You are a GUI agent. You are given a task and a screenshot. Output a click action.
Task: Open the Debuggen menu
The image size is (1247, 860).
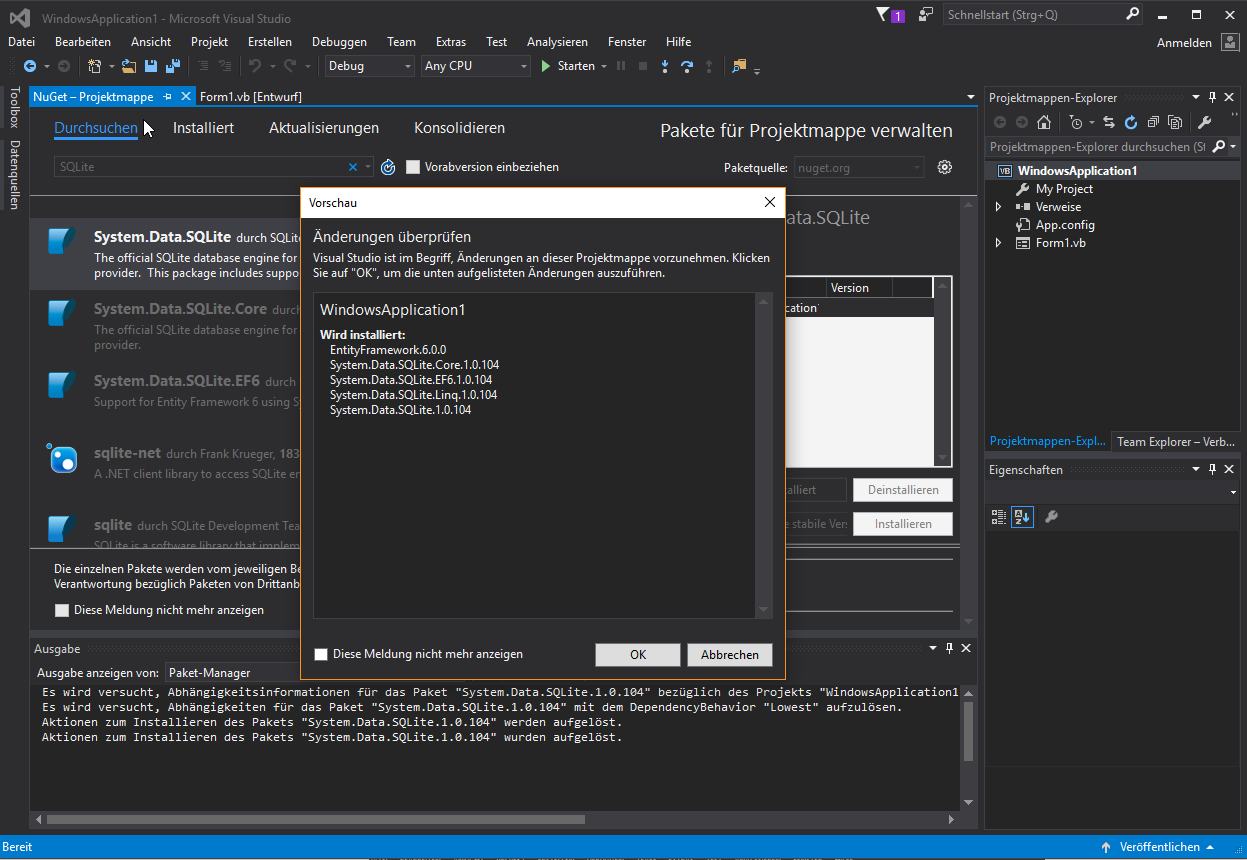coord(339,42)
